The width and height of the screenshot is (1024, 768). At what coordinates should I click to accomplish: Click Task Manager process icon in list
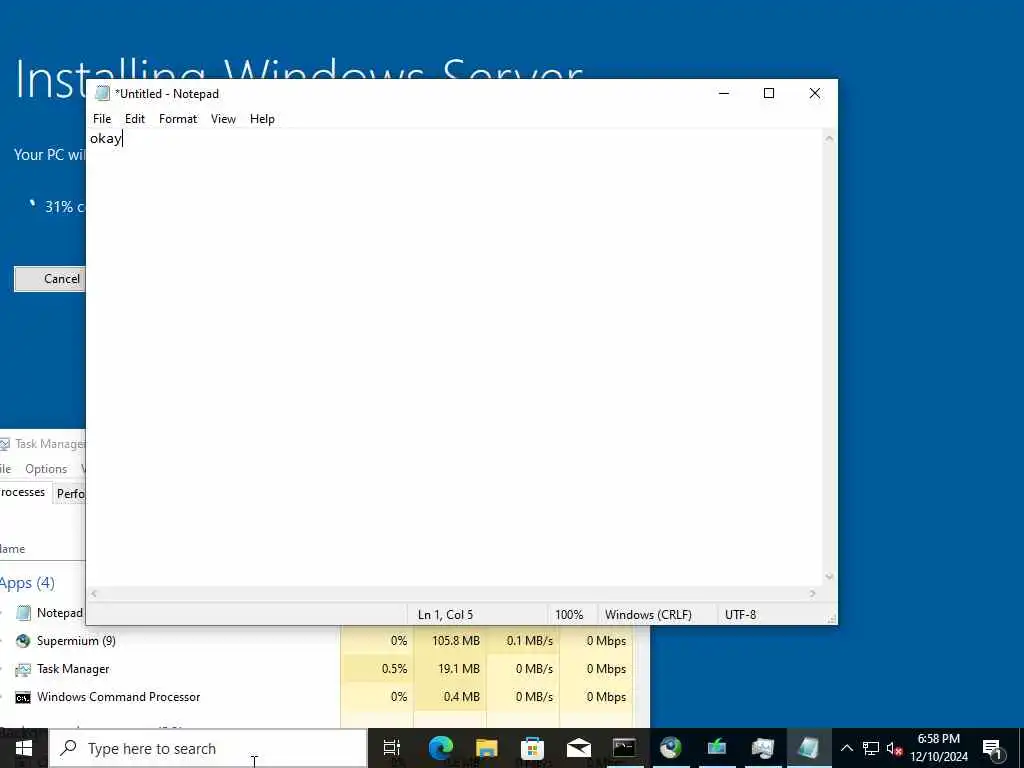point(23,669)
